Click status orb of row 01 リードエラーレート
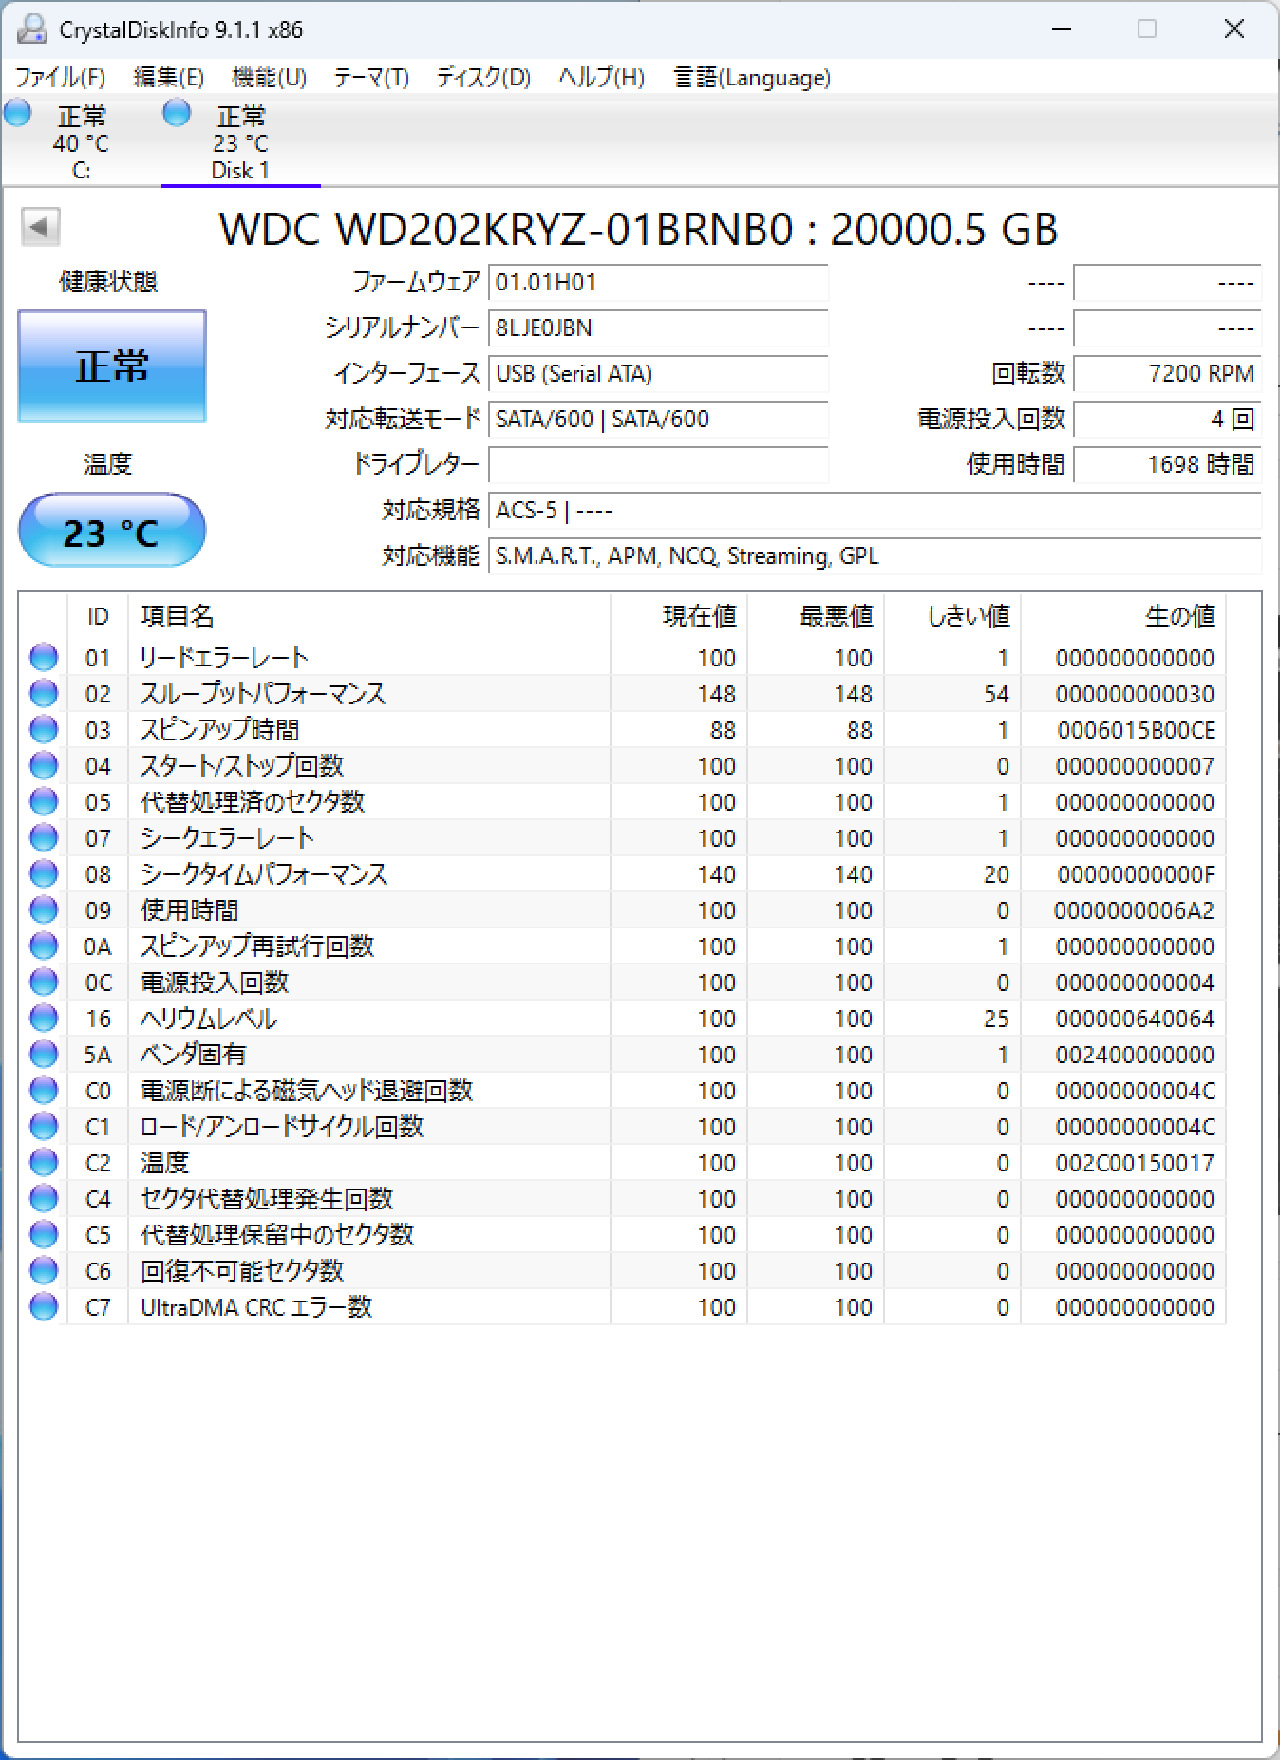1280x1760 pixels. [x=43, y=657]
